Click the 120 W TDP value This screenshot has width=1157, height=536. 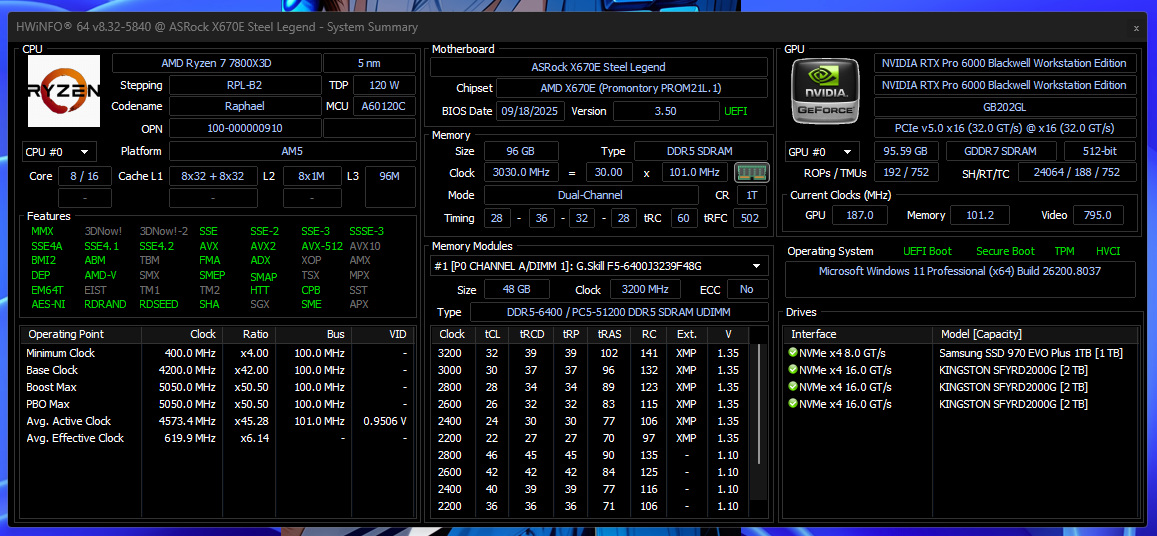click(x=384, y=85)
